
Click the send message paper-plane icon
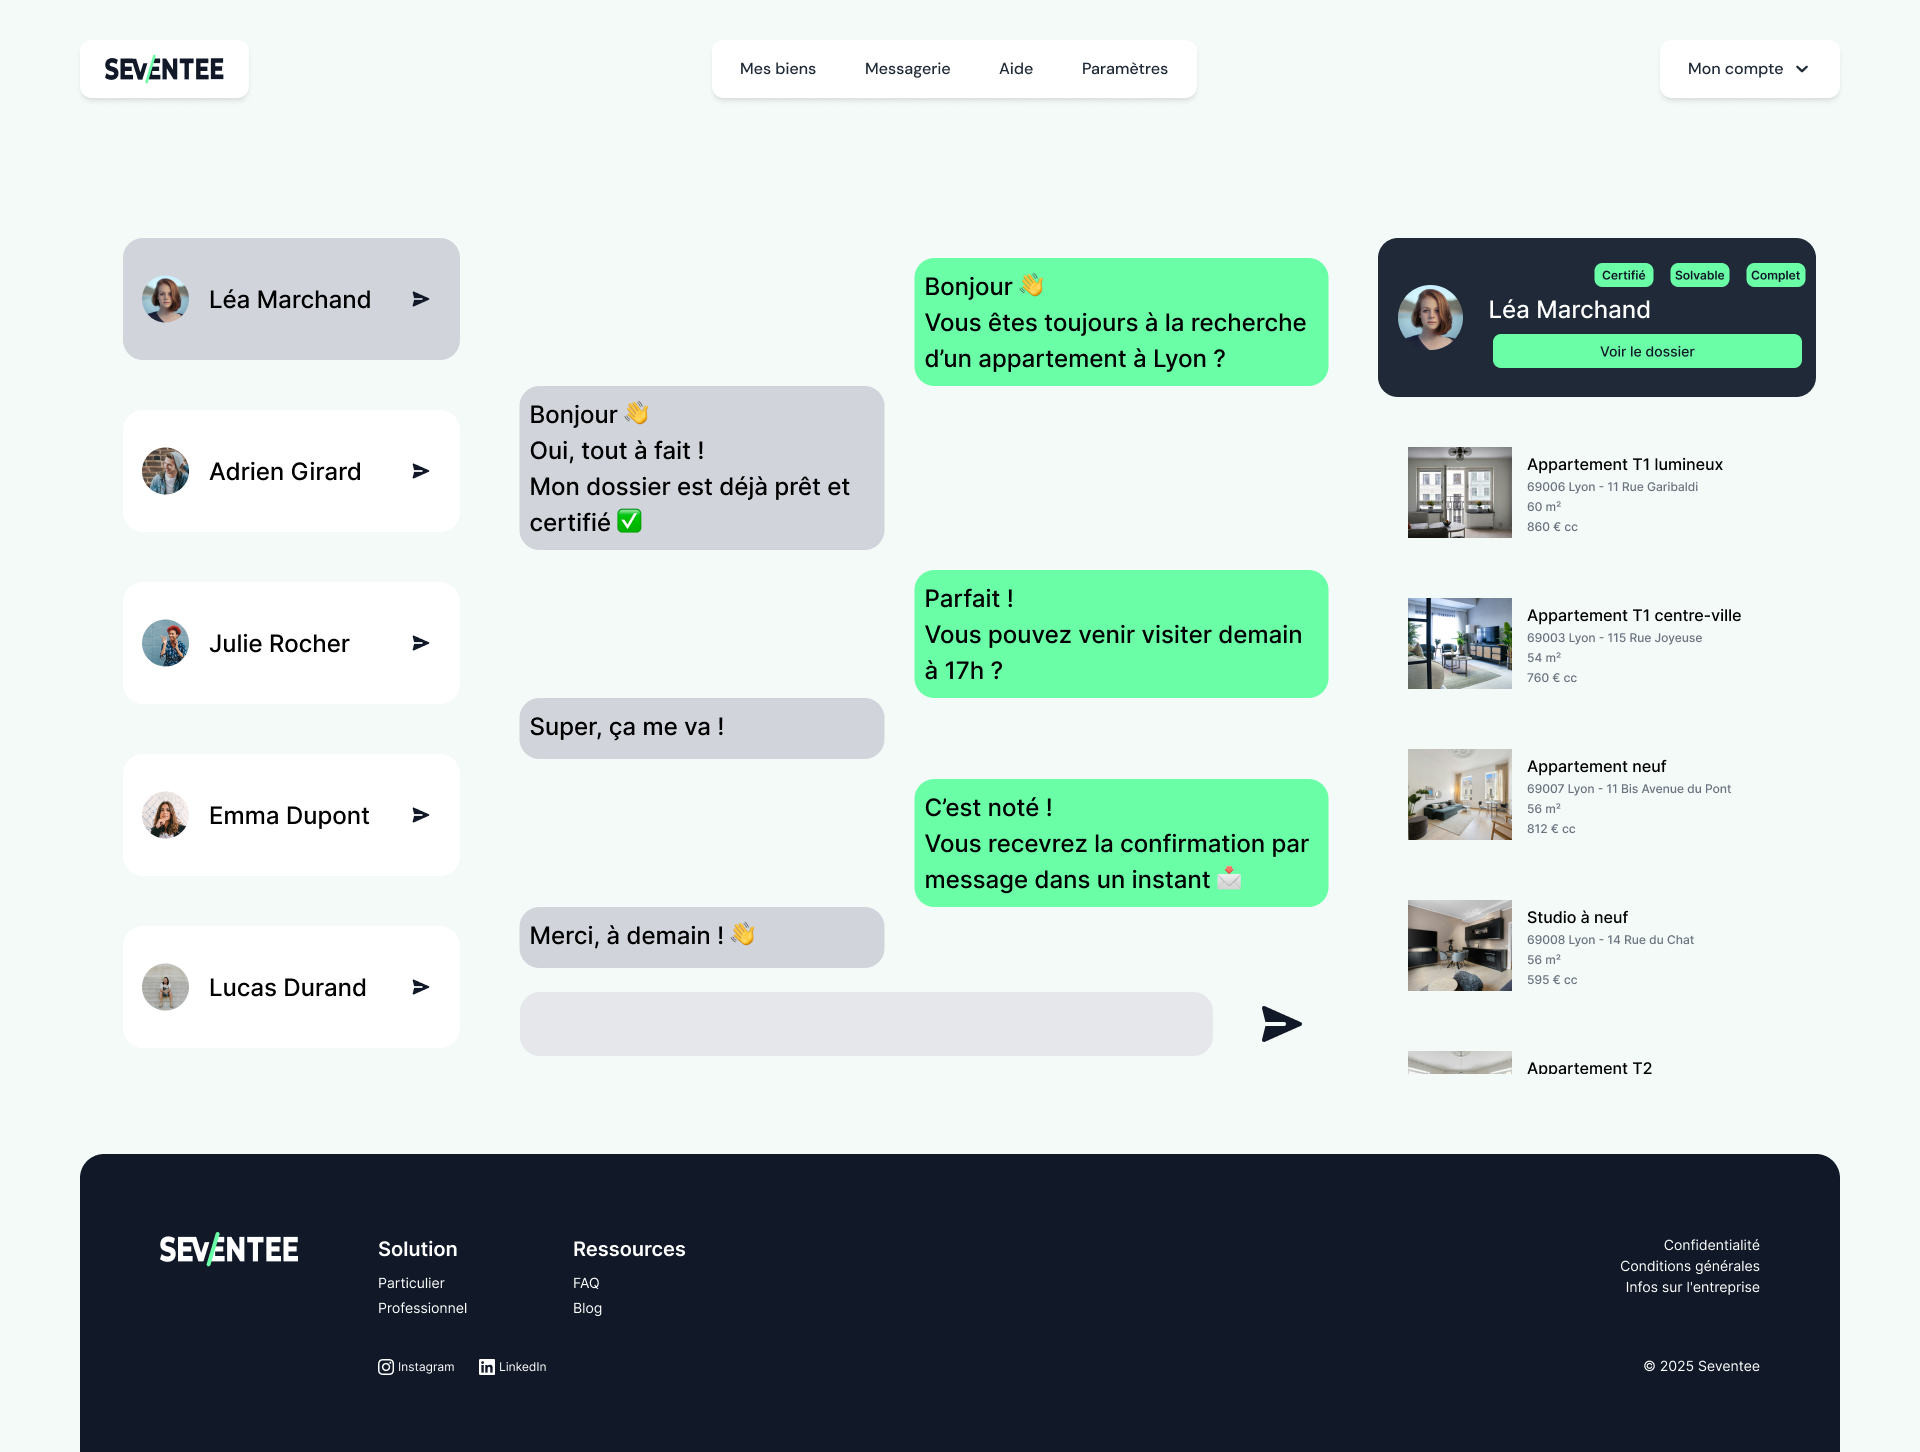(1281, 1024)
